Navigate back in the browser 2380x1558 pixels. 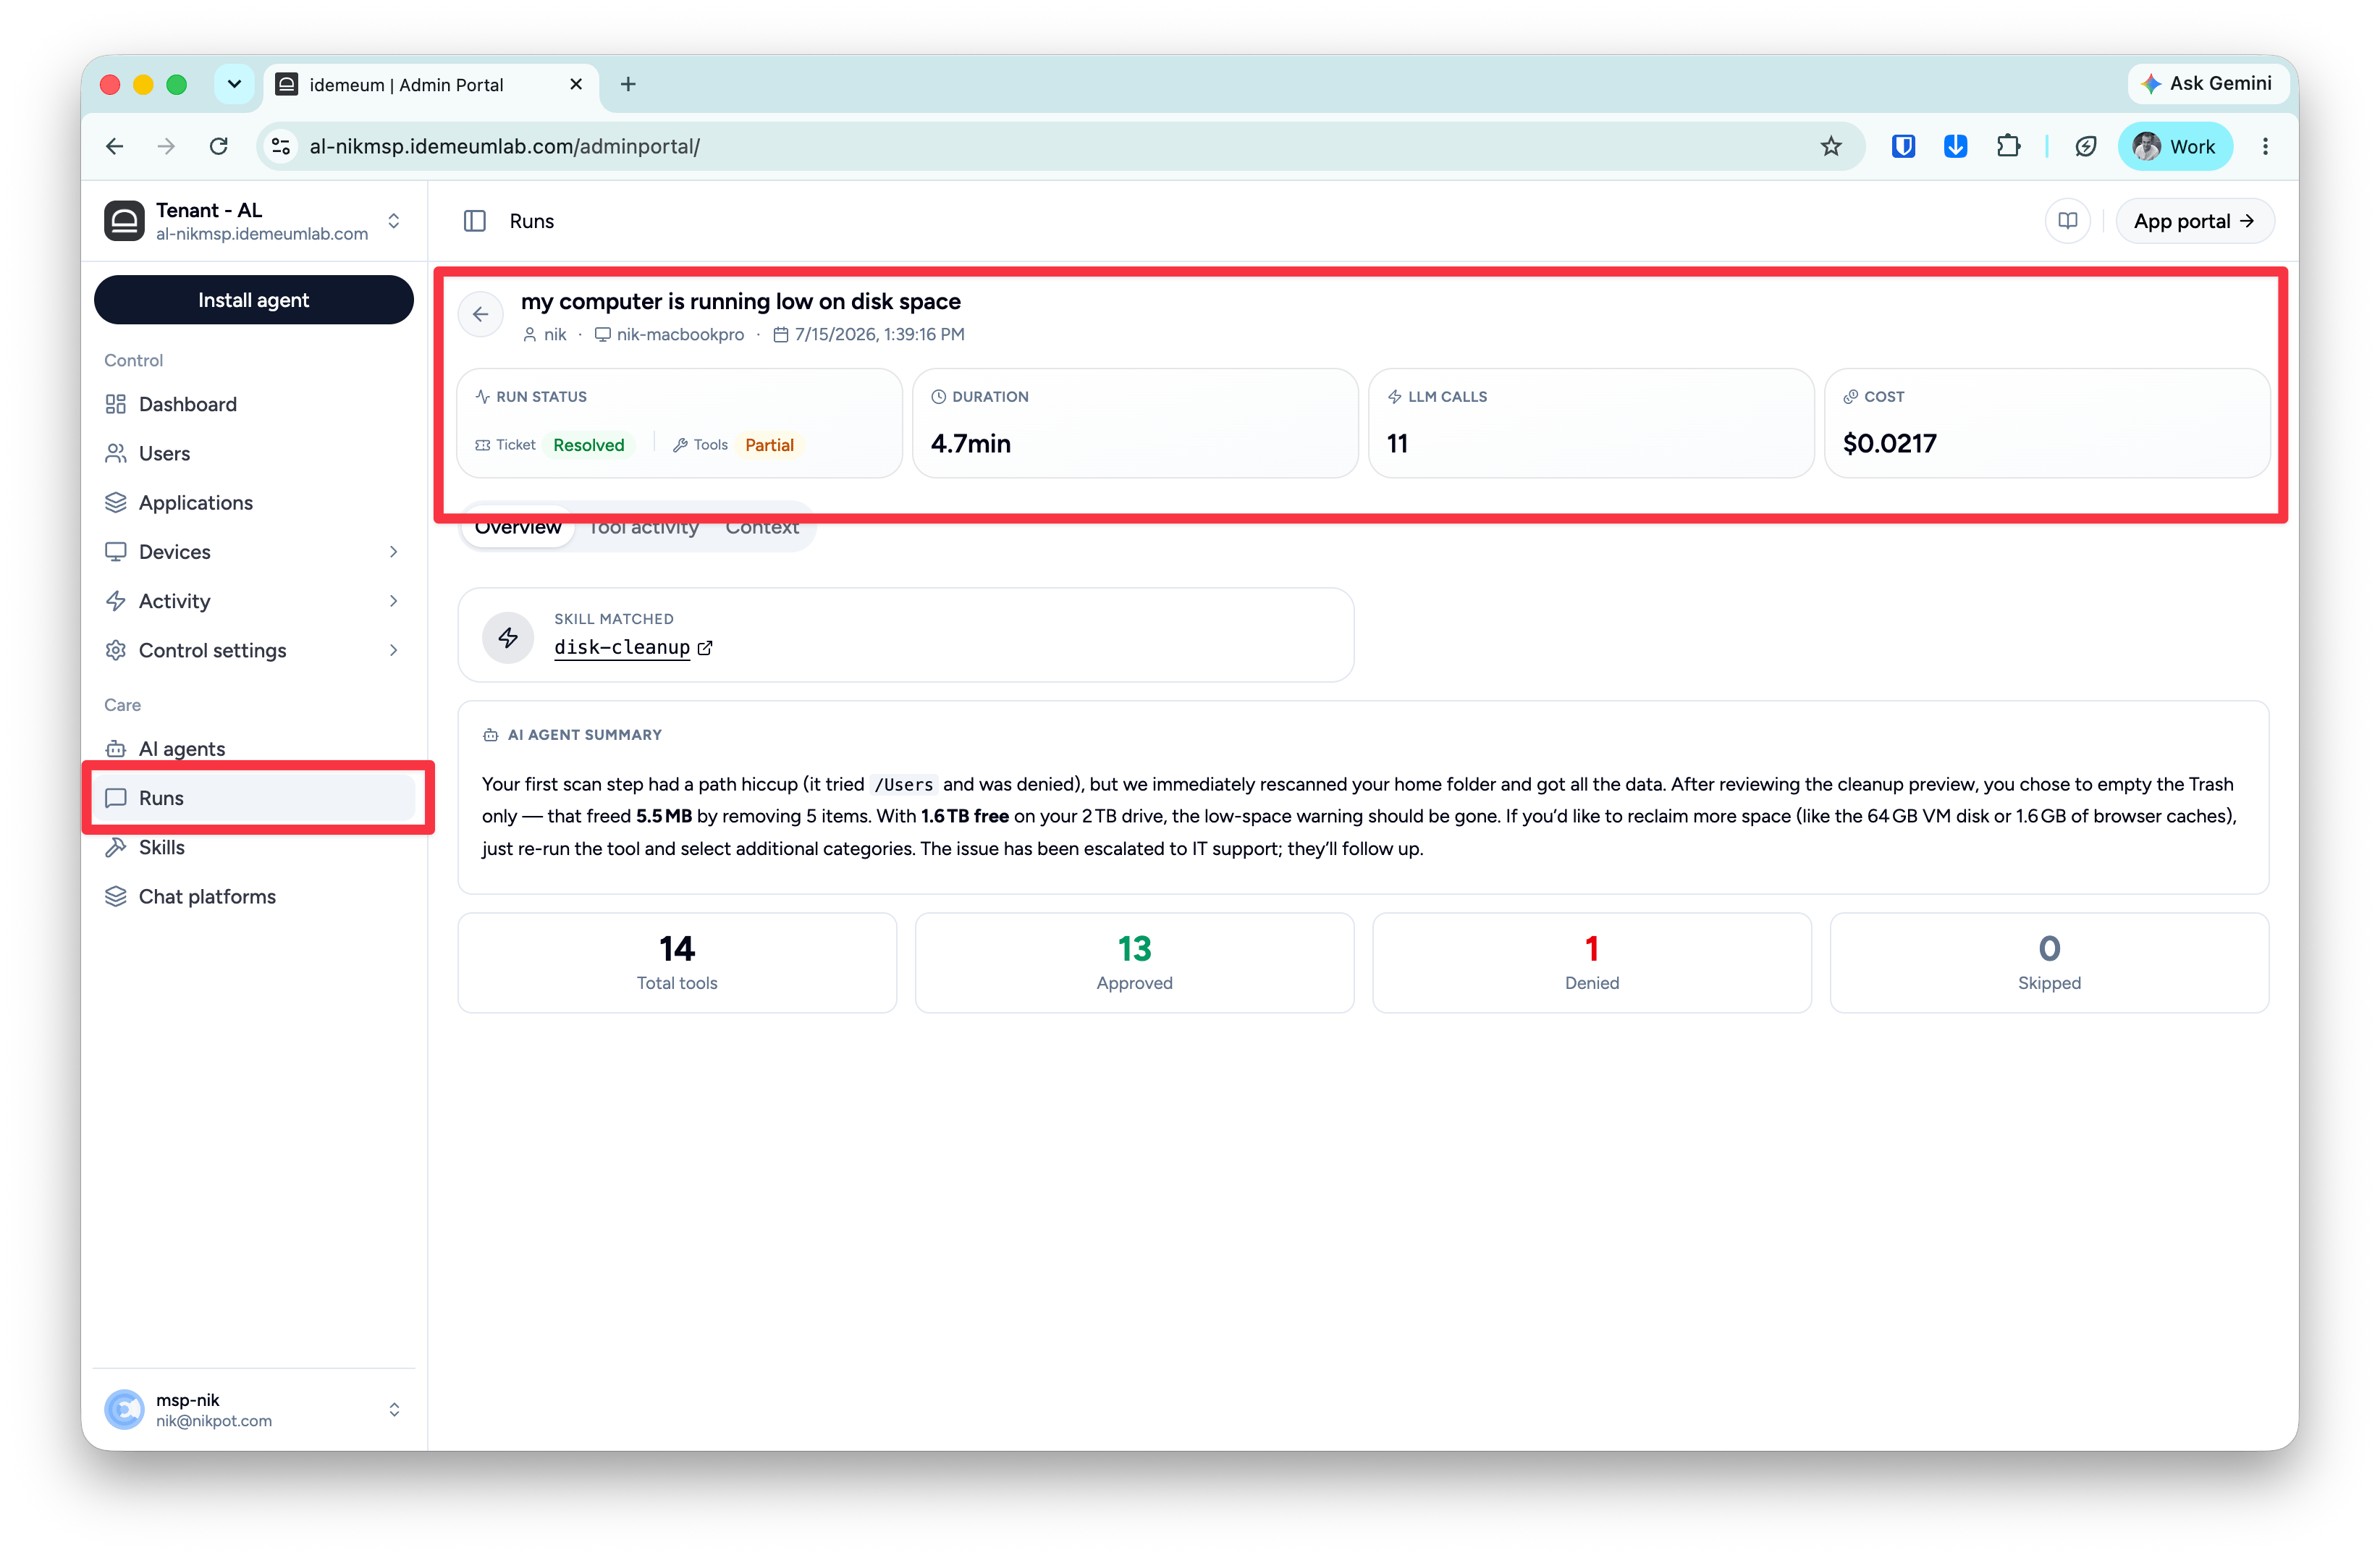pyautogui.click(x=115, y=146)
